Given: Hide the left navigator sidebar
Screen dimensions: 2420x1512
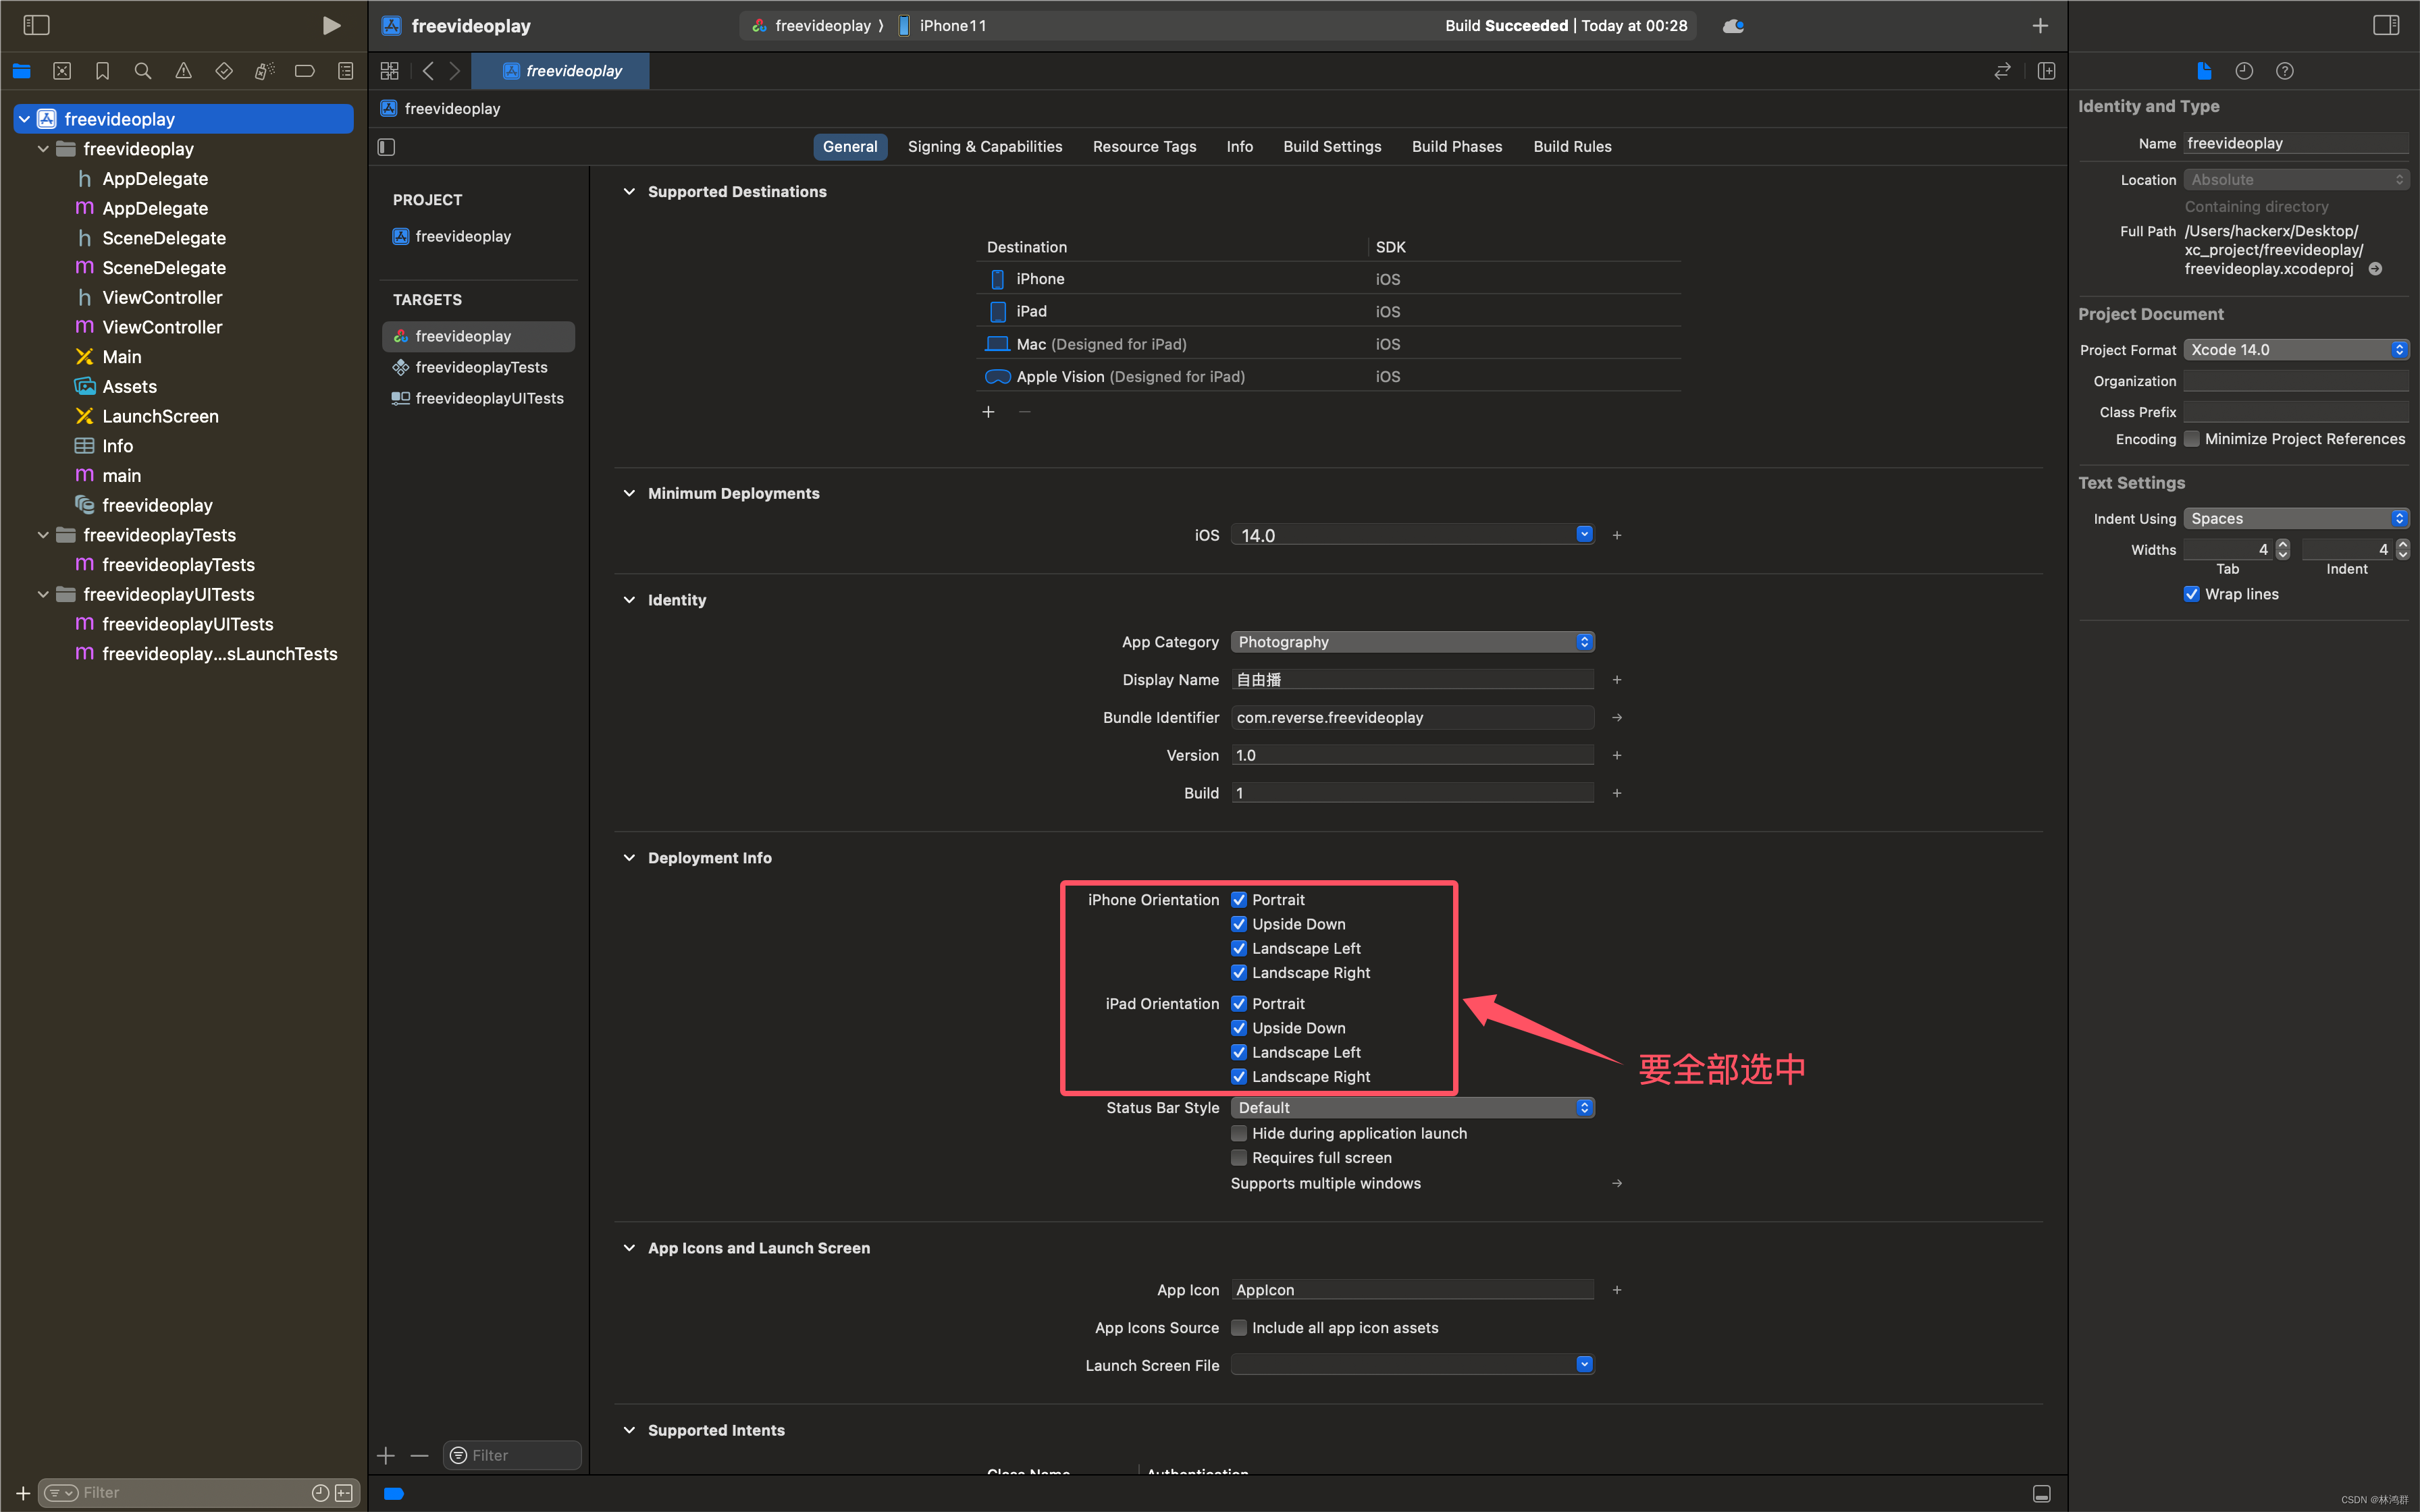Looking at the screenshot, I should [36, 26].
